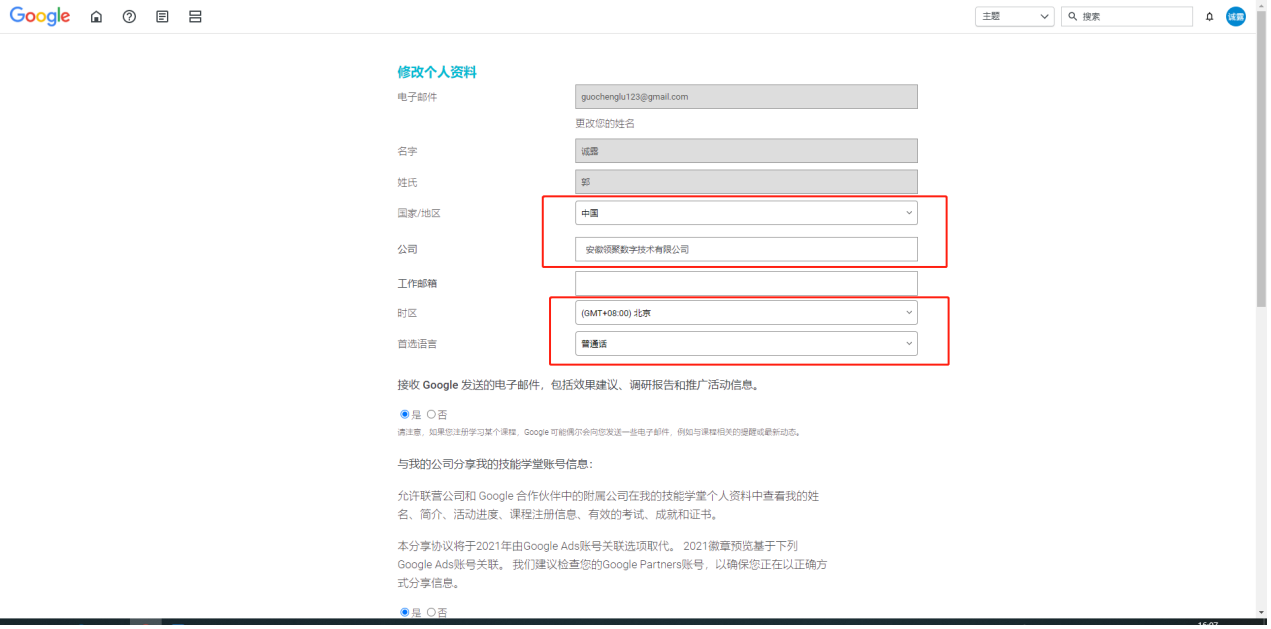Screen dimensions: 1271x629
Task: Click the 姓氏 field showing 郭
Action: click(746, 182)
